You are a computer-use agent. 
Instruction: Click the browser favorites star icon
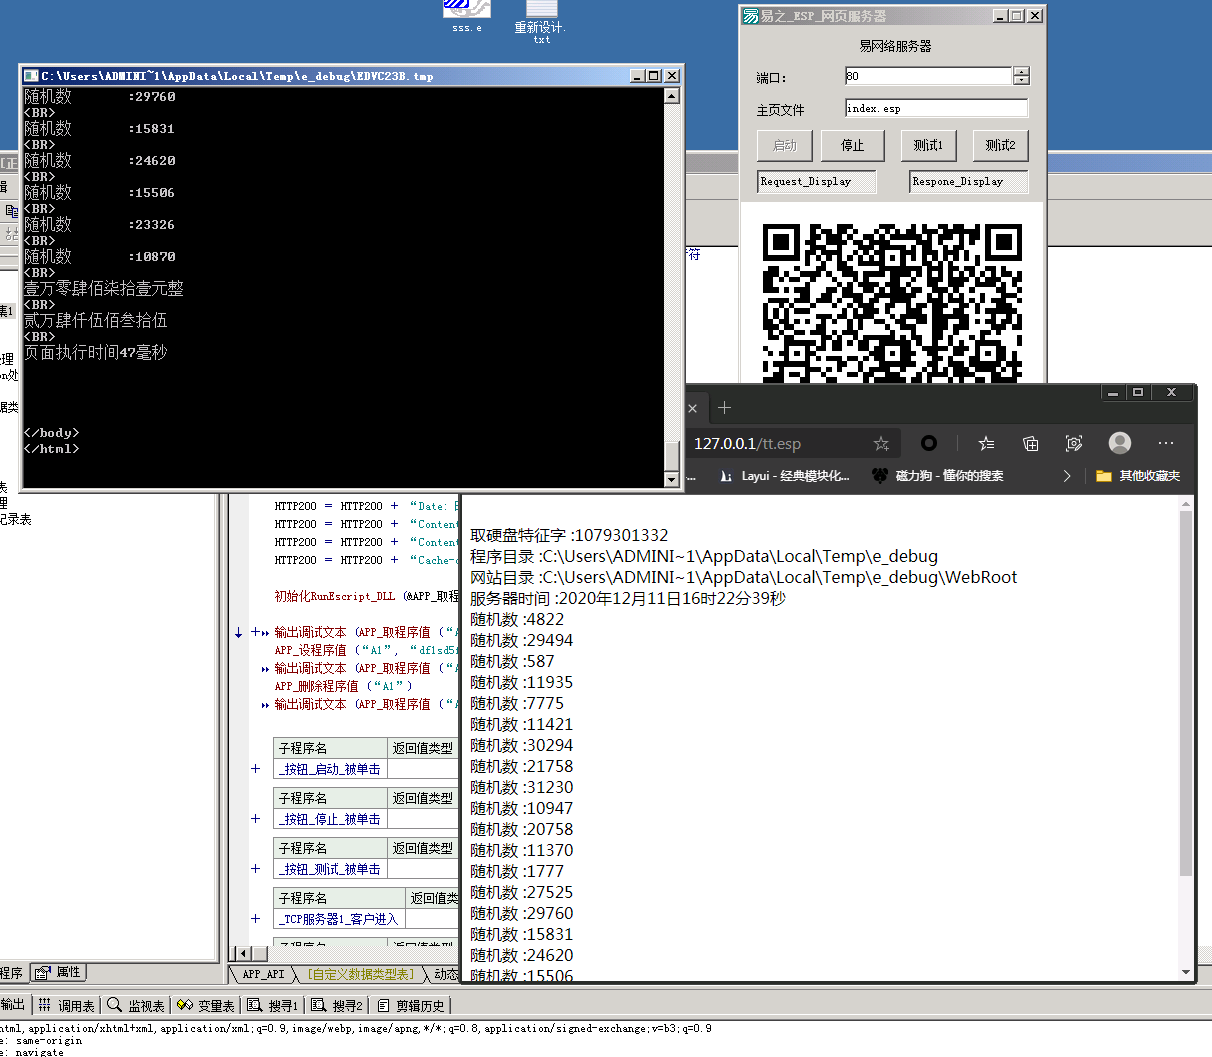coord(986,443)
